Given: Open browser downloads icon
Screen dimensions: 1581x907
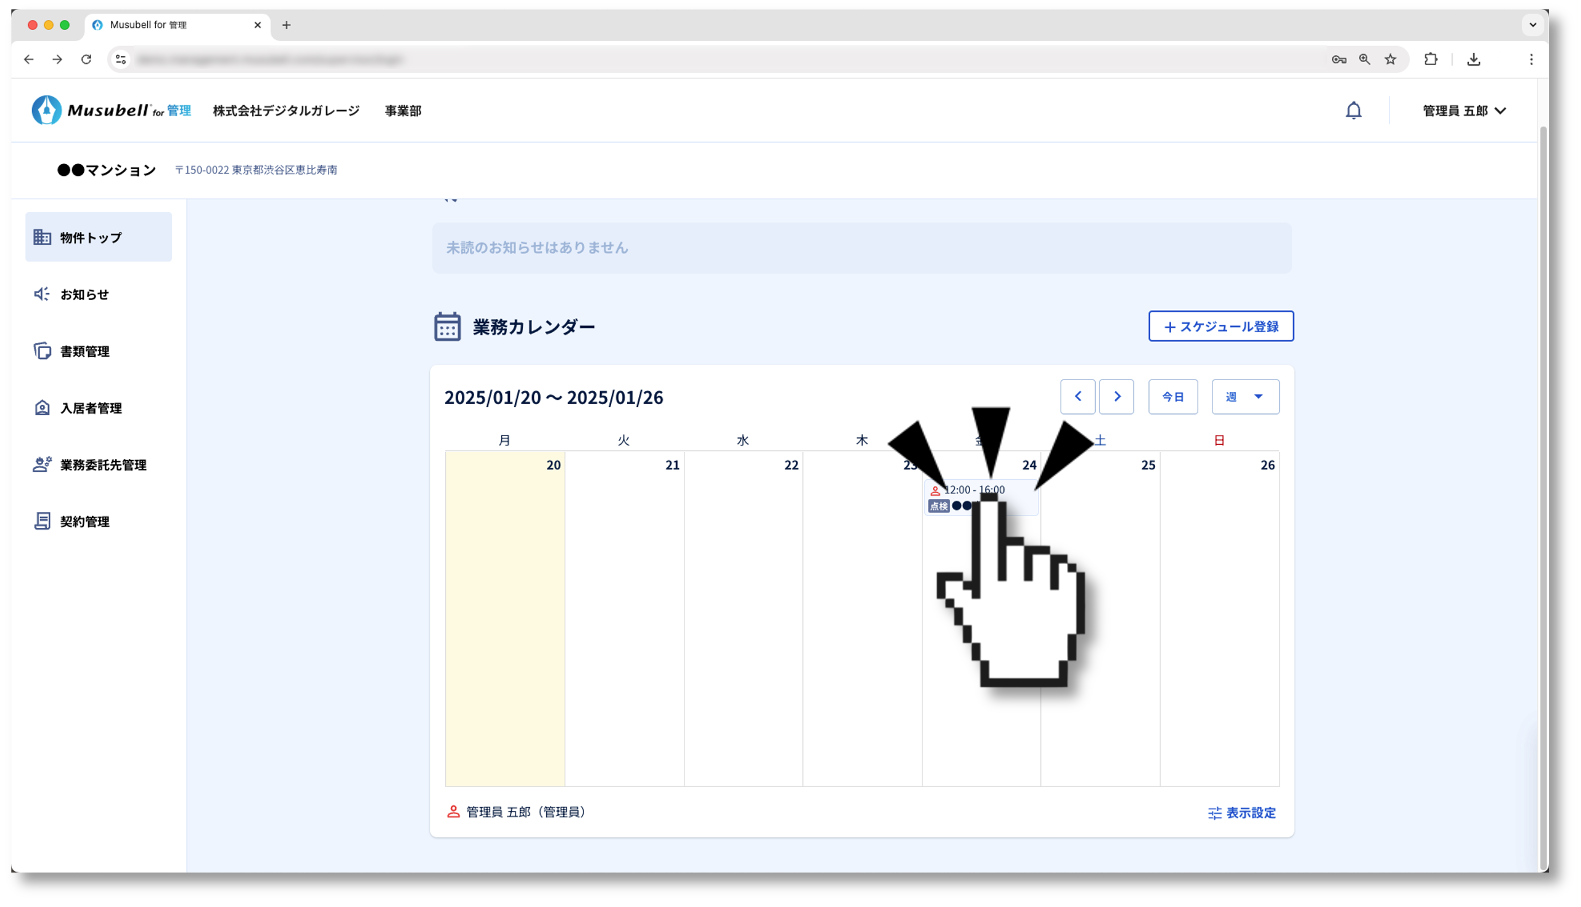Looking at the screenshot, I should tap(1473, 60).
